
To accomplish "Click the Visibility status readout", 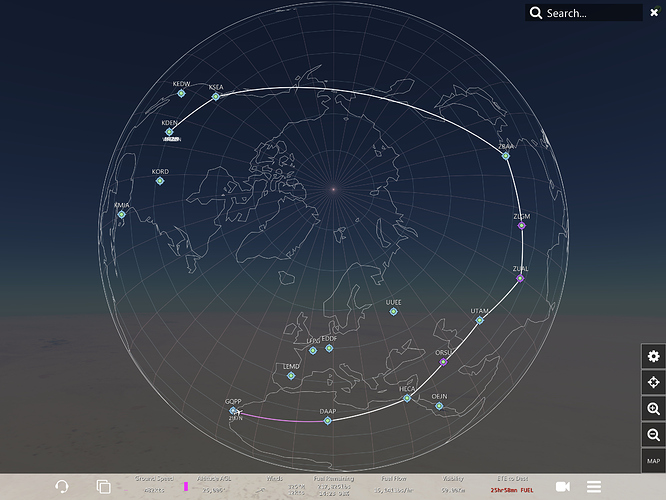I will (453, 484).
